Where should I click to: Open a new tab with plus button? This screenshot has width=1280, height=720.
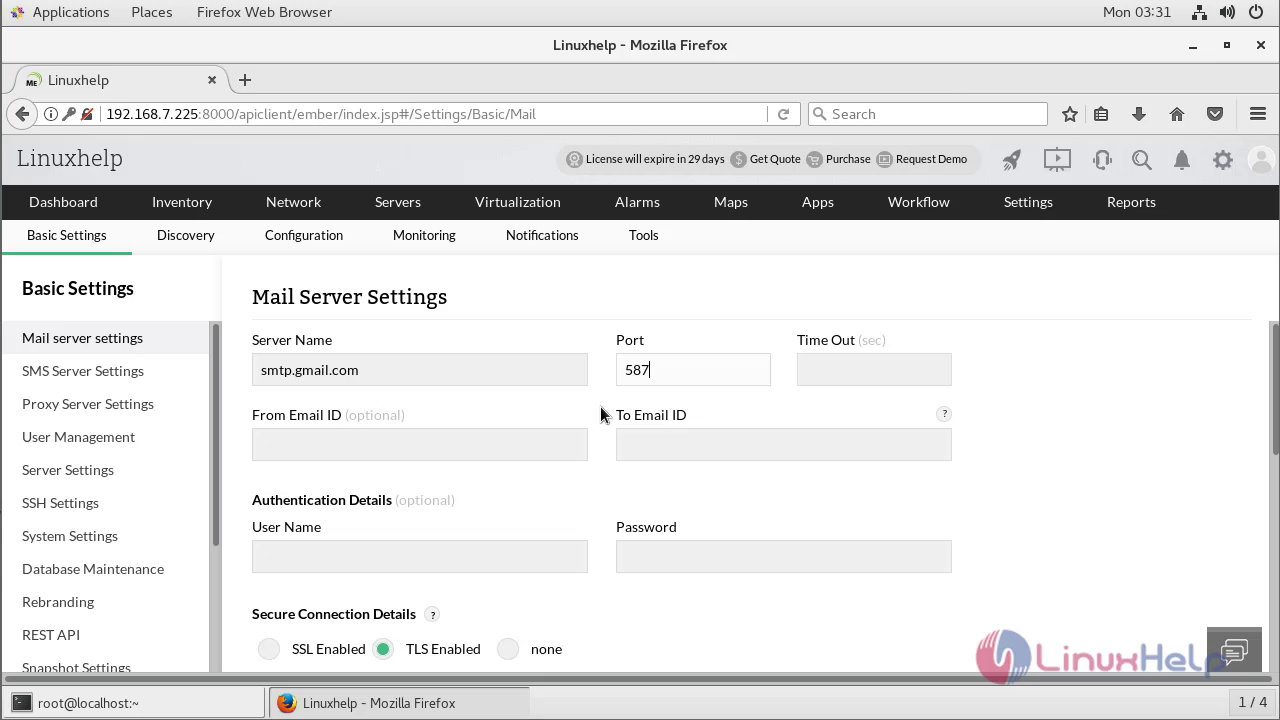pyautogui.click(x=245, y=80)
